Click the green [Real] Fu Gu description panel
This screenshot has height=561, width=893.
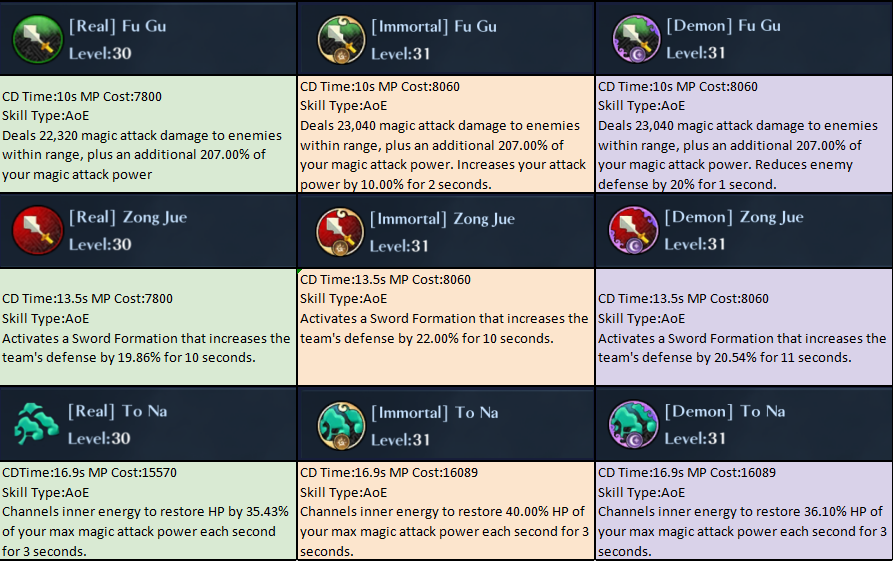[x=148, y=135]
